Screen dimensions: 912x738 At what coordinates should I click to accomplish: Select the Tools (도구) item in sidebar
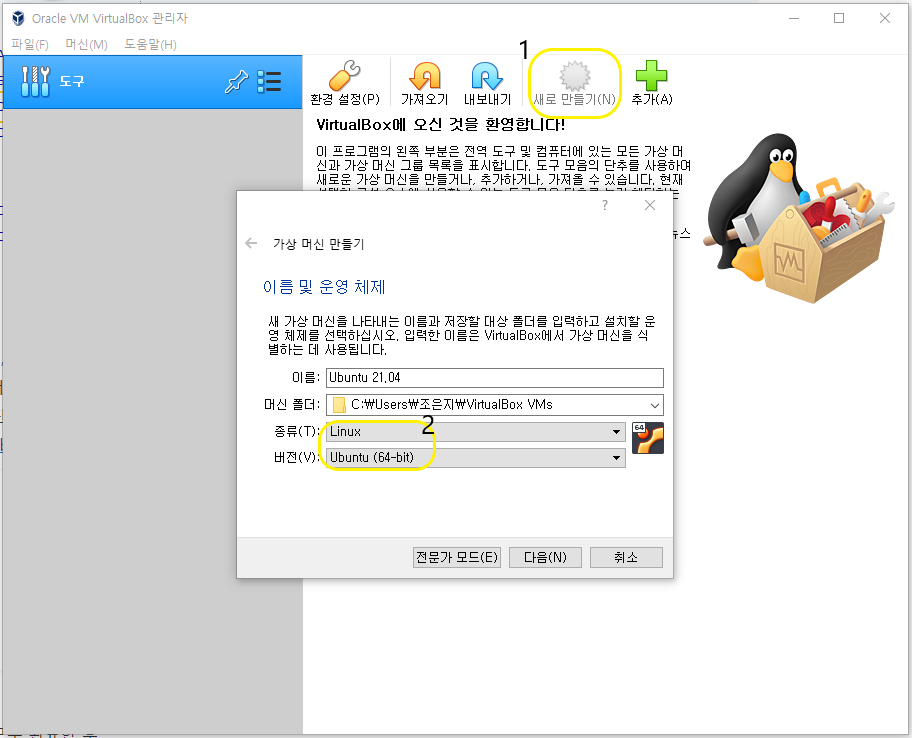[152, 82]
